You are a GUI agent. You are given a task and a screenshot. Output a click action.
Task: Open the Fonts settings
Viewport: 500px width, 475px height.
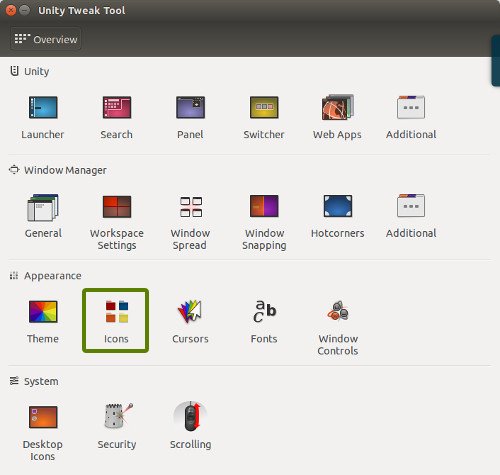click(264, 311)
